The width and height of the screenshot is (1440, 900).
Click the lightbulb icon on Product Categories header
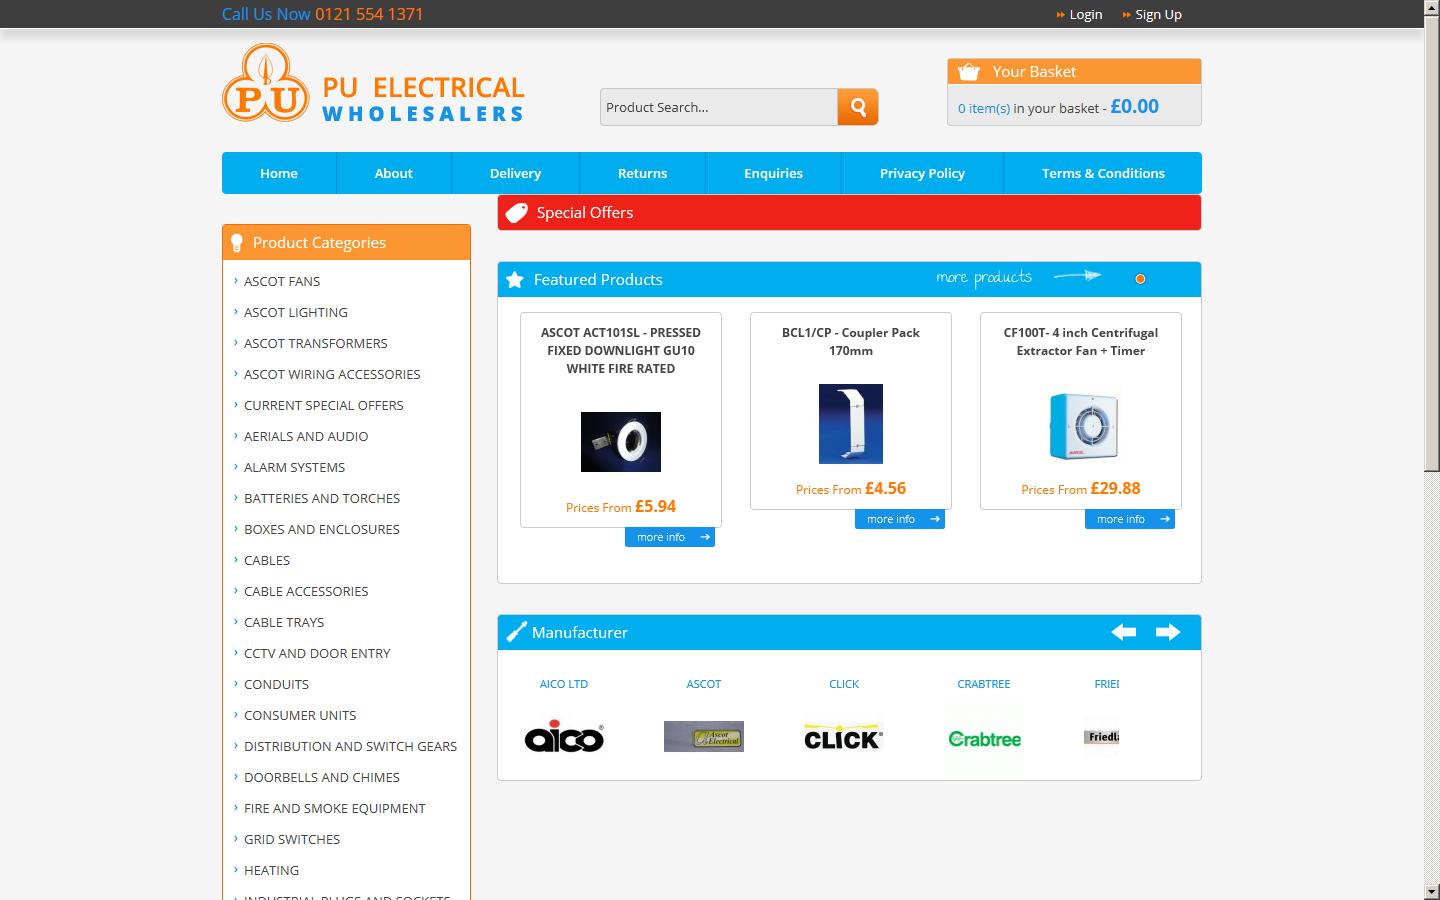236,241
